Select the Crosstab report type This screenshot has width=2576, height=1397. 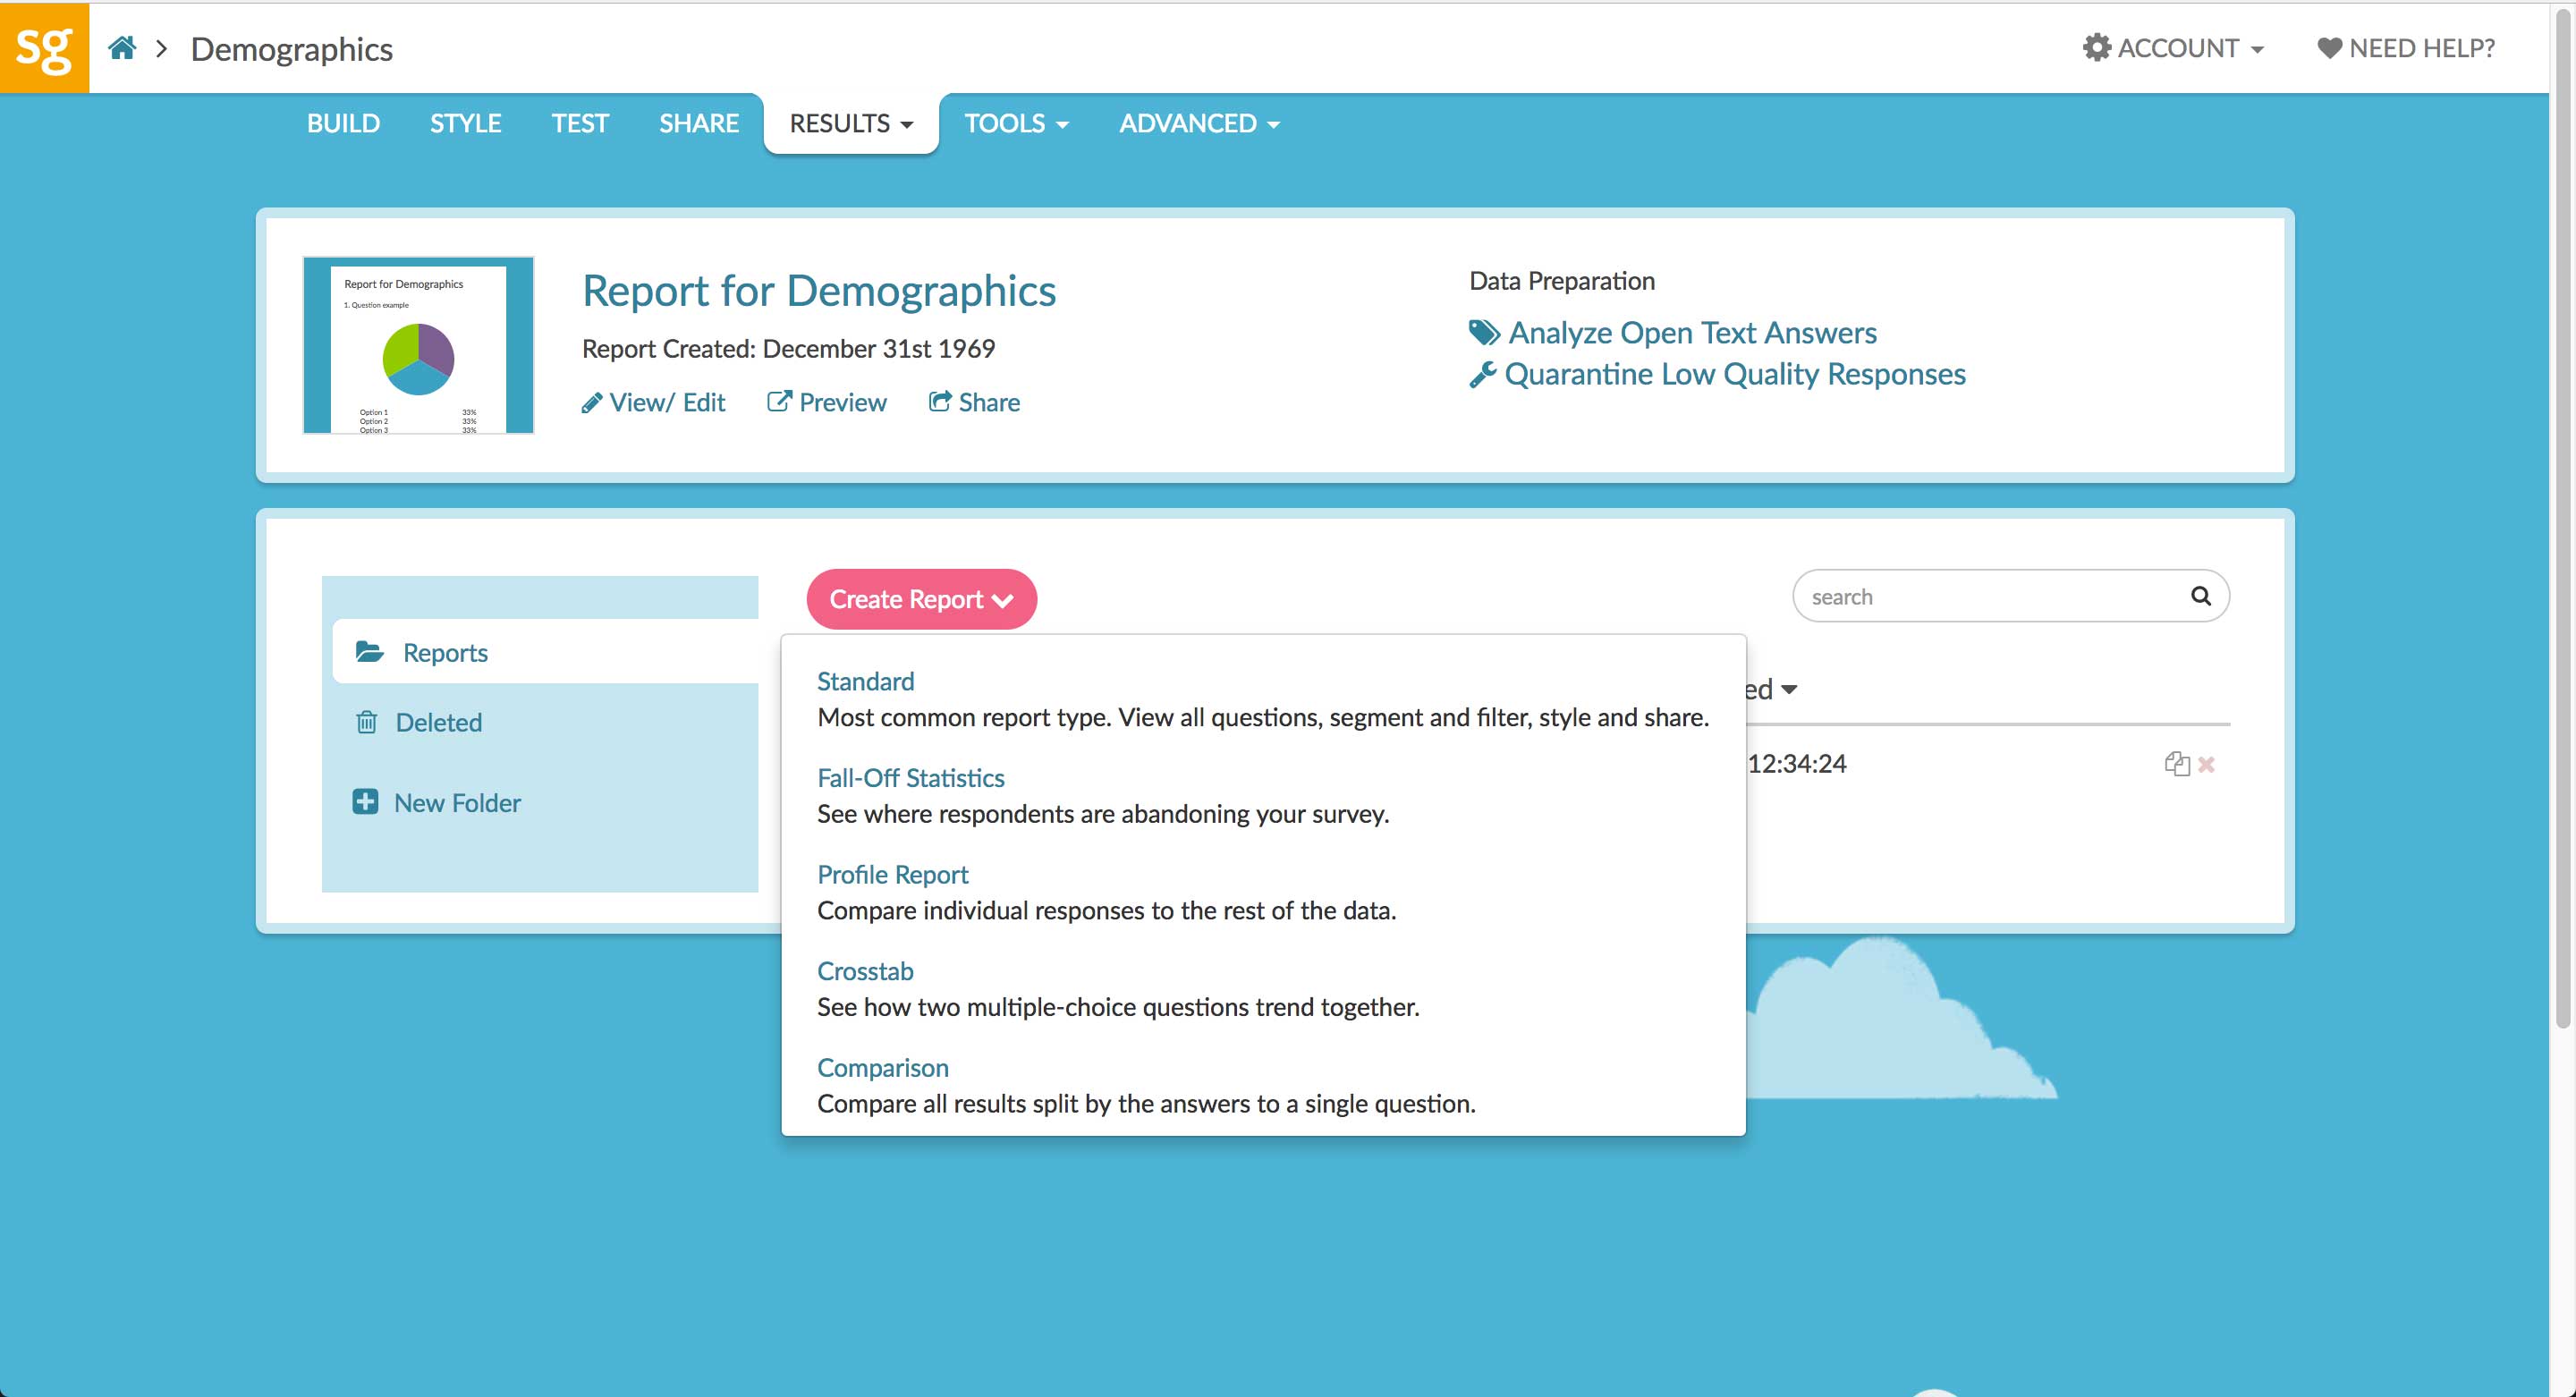(865, 970)
